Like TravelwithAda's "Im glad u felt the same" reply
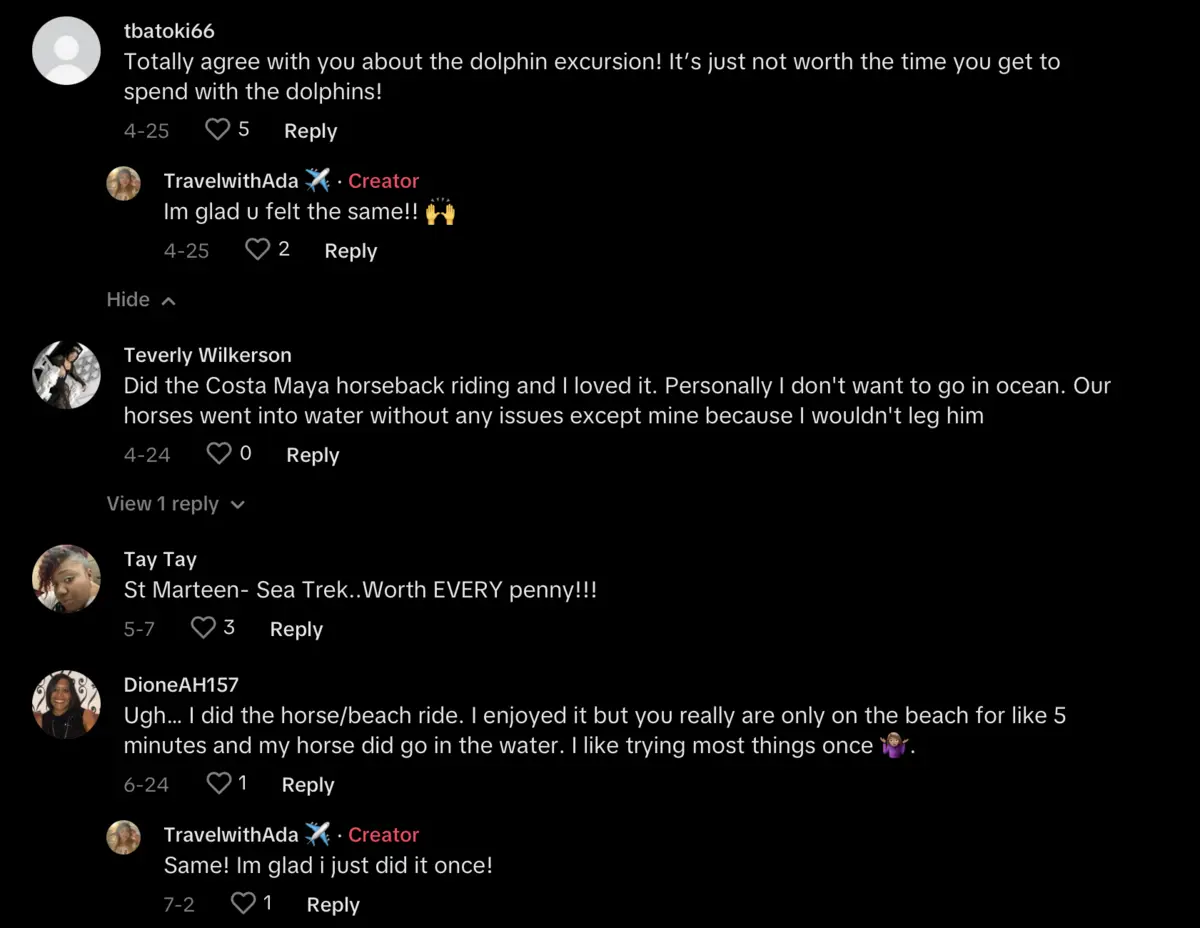This screenshot has width=1200, height=928. pos(258,250)
